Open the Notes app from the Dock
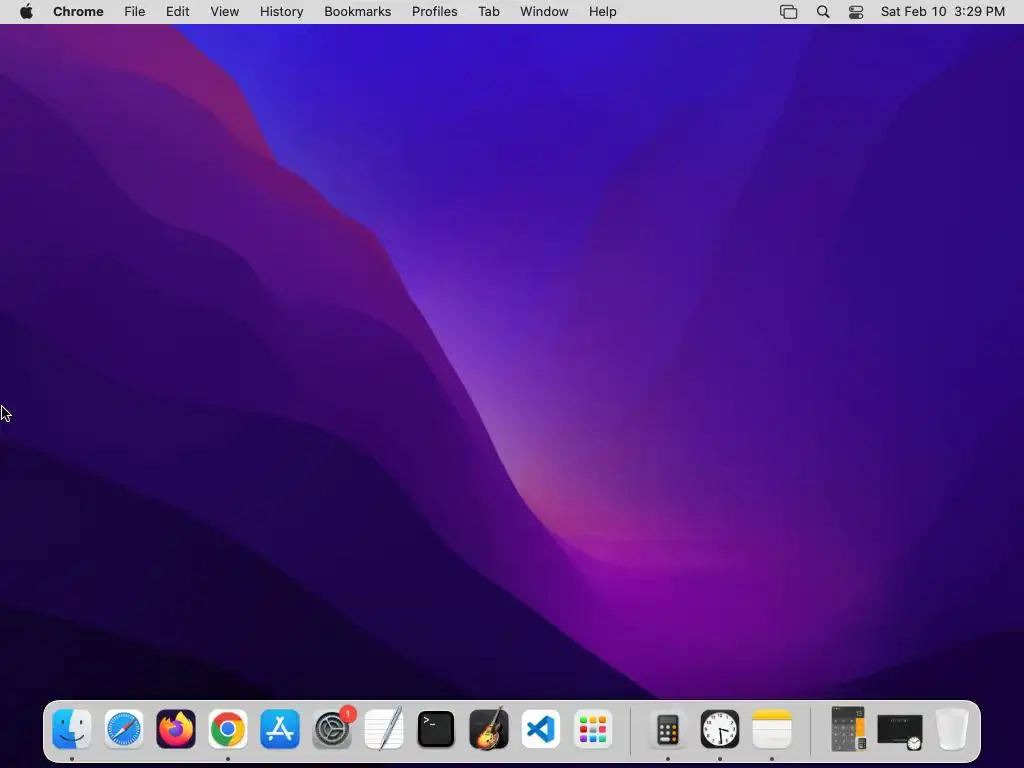Viewport: 1024px width, 768px height. [x=772, y=729]
